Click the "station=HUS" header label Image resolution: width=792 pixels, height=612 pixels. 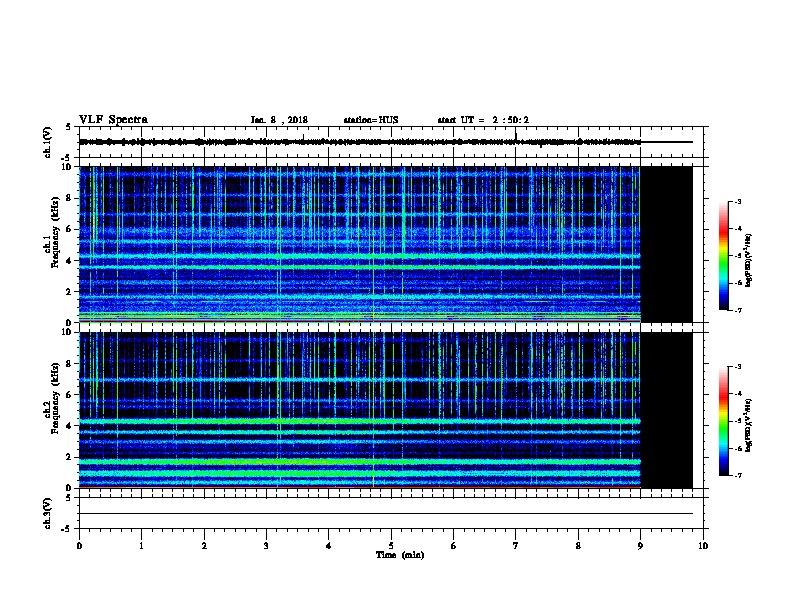click(x=371, y=120)
